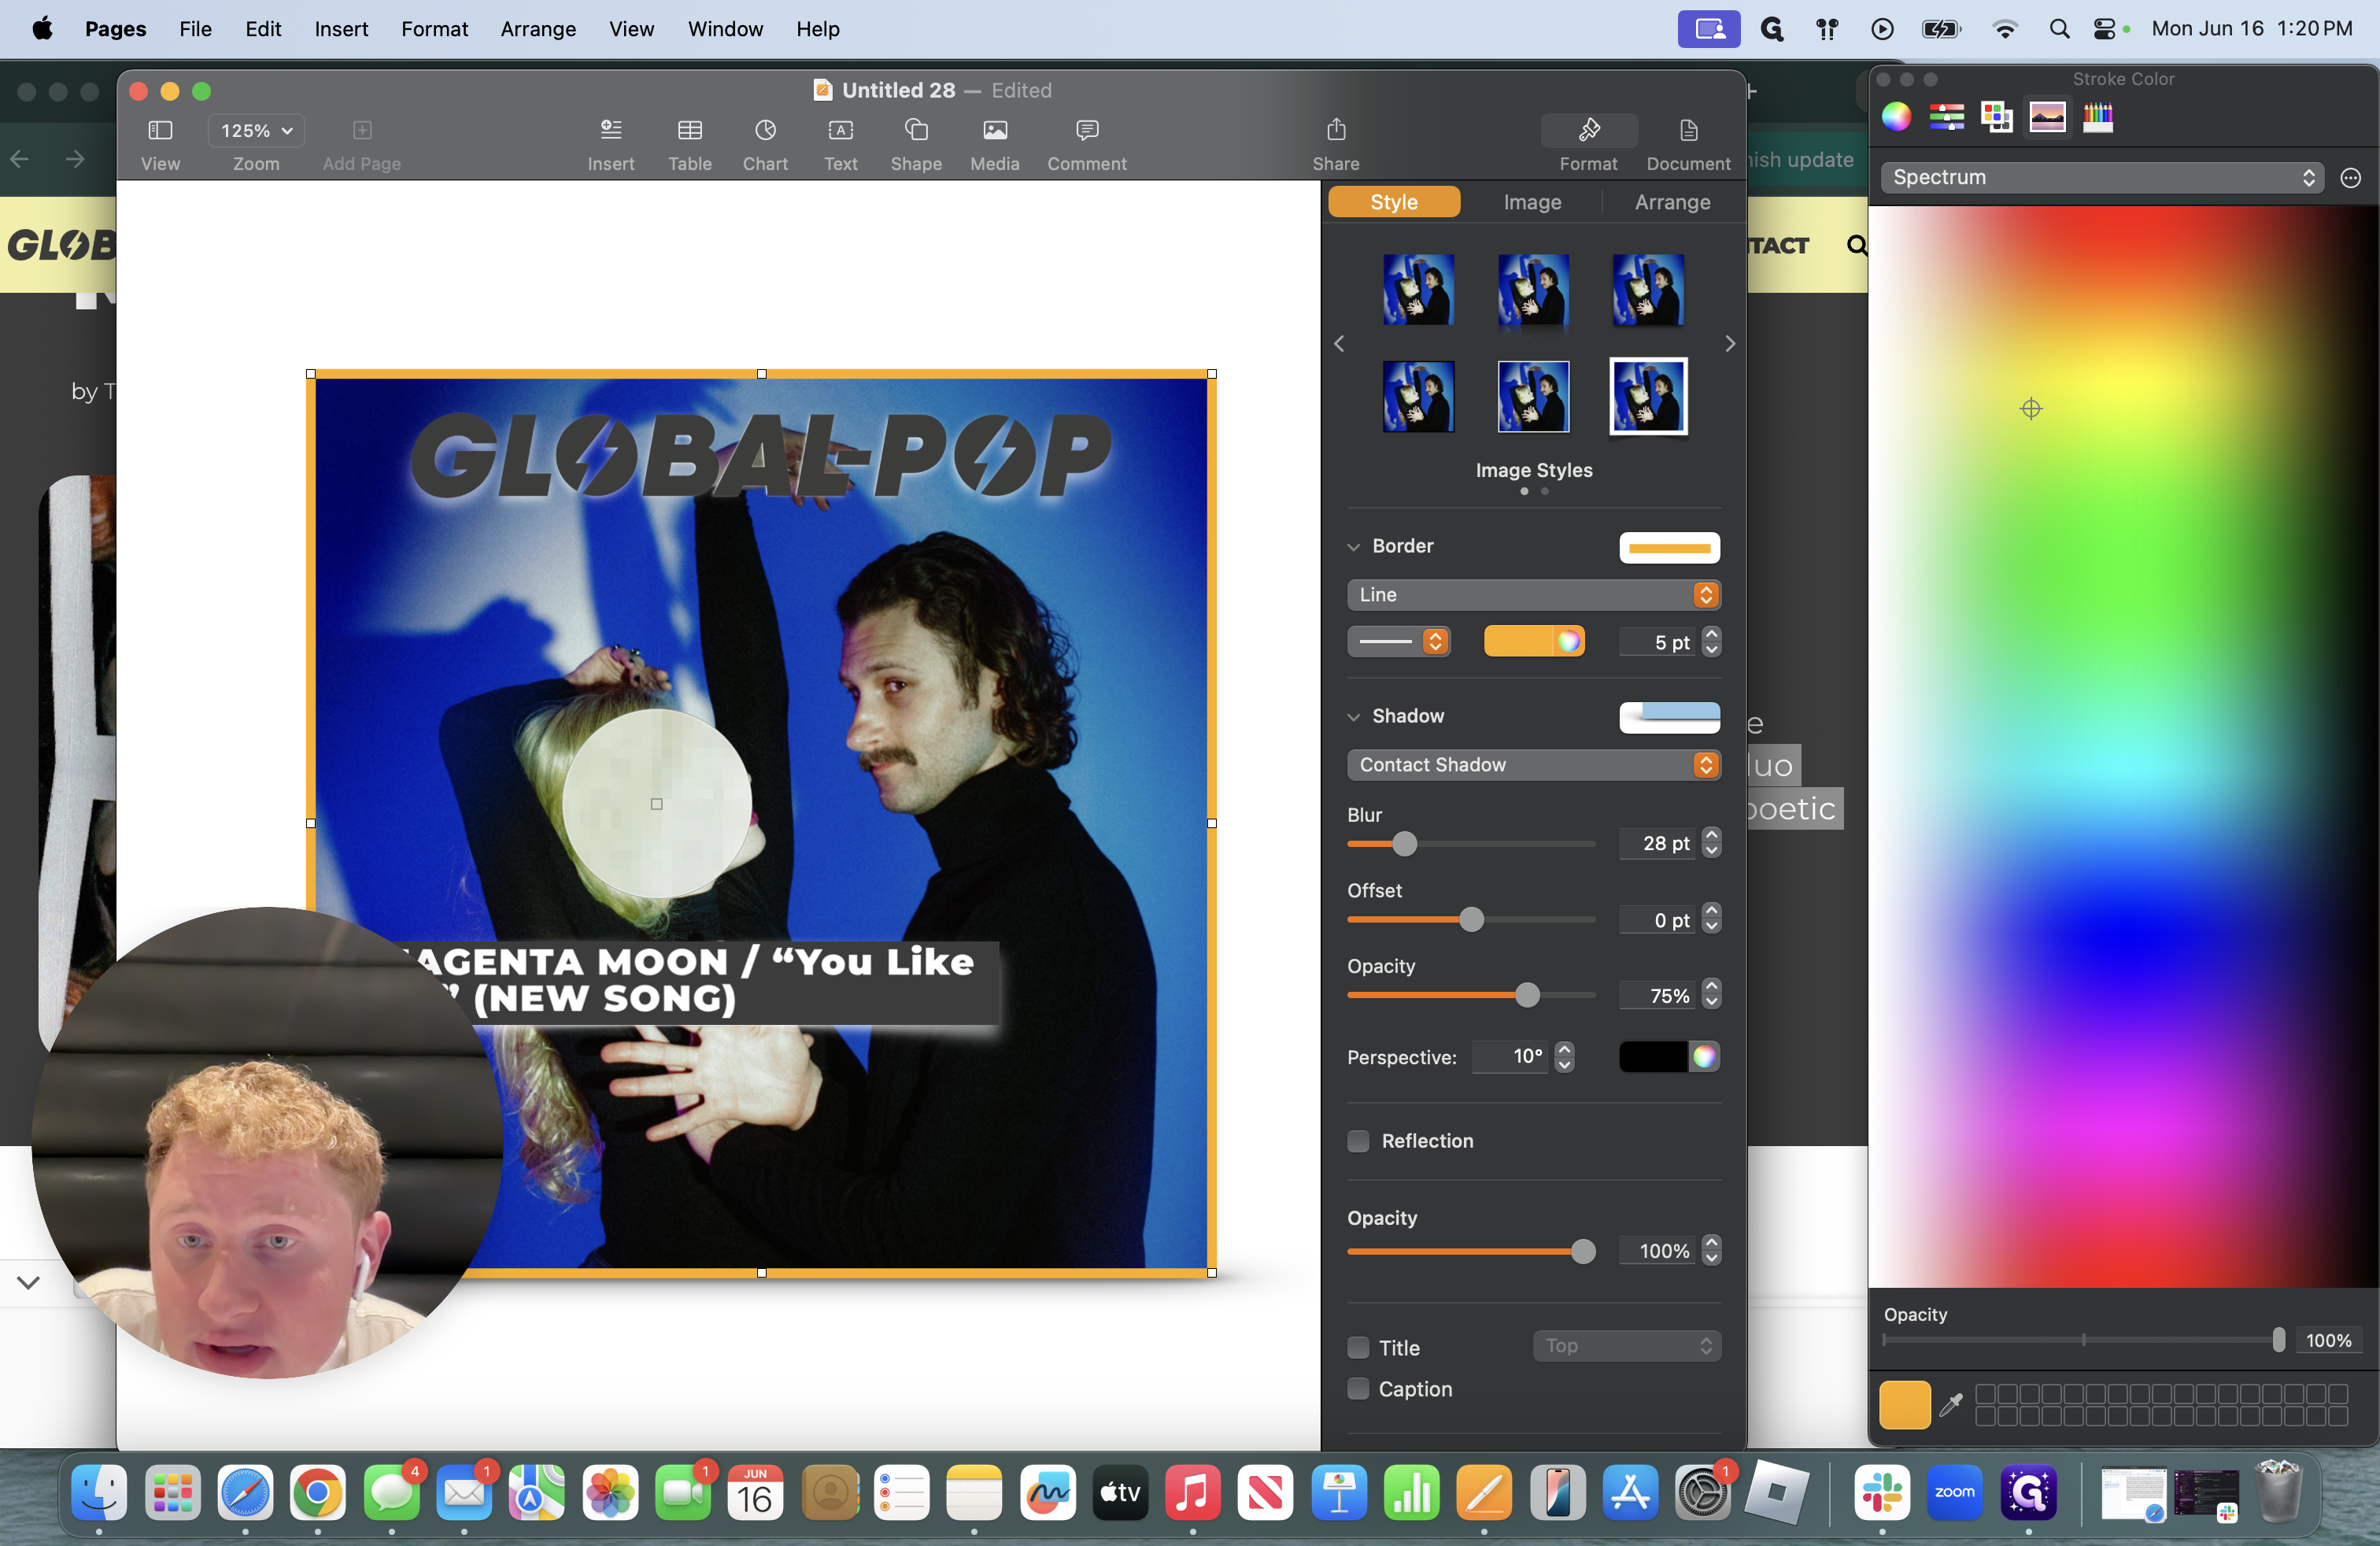Image resolution: width=2380 pixels, height=1546 pixels.
Task: Open the View sidebar options icon
Action: click(x=160, y=130)
